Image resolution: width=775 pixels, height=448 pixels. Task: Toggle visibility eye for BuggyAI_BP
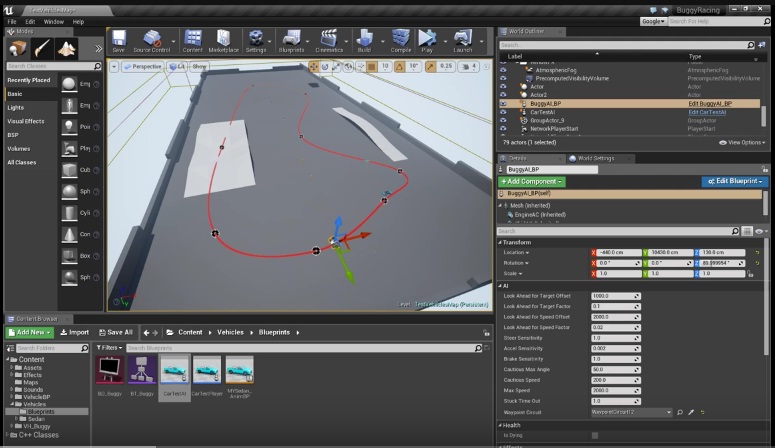click(x=503, y=103)
